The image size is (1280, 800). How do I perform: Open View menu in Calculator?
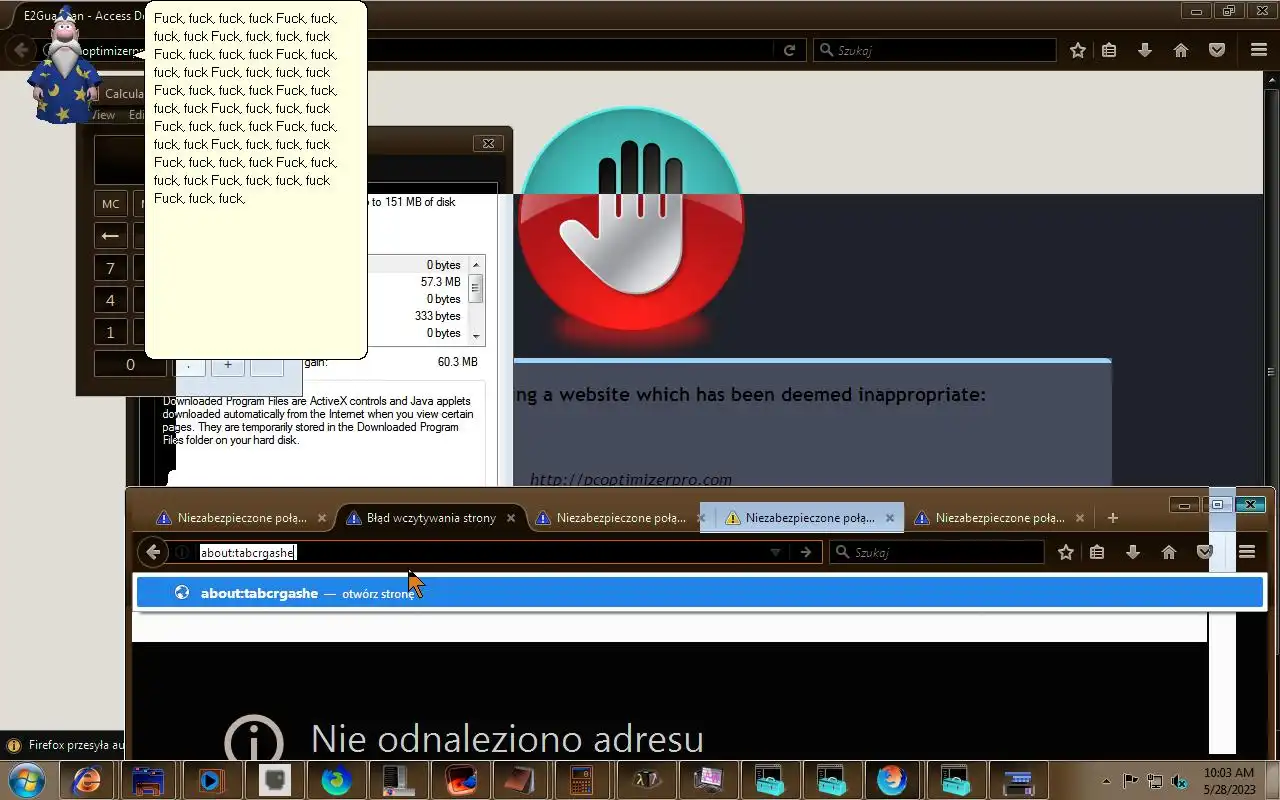[x=102, y=115]
